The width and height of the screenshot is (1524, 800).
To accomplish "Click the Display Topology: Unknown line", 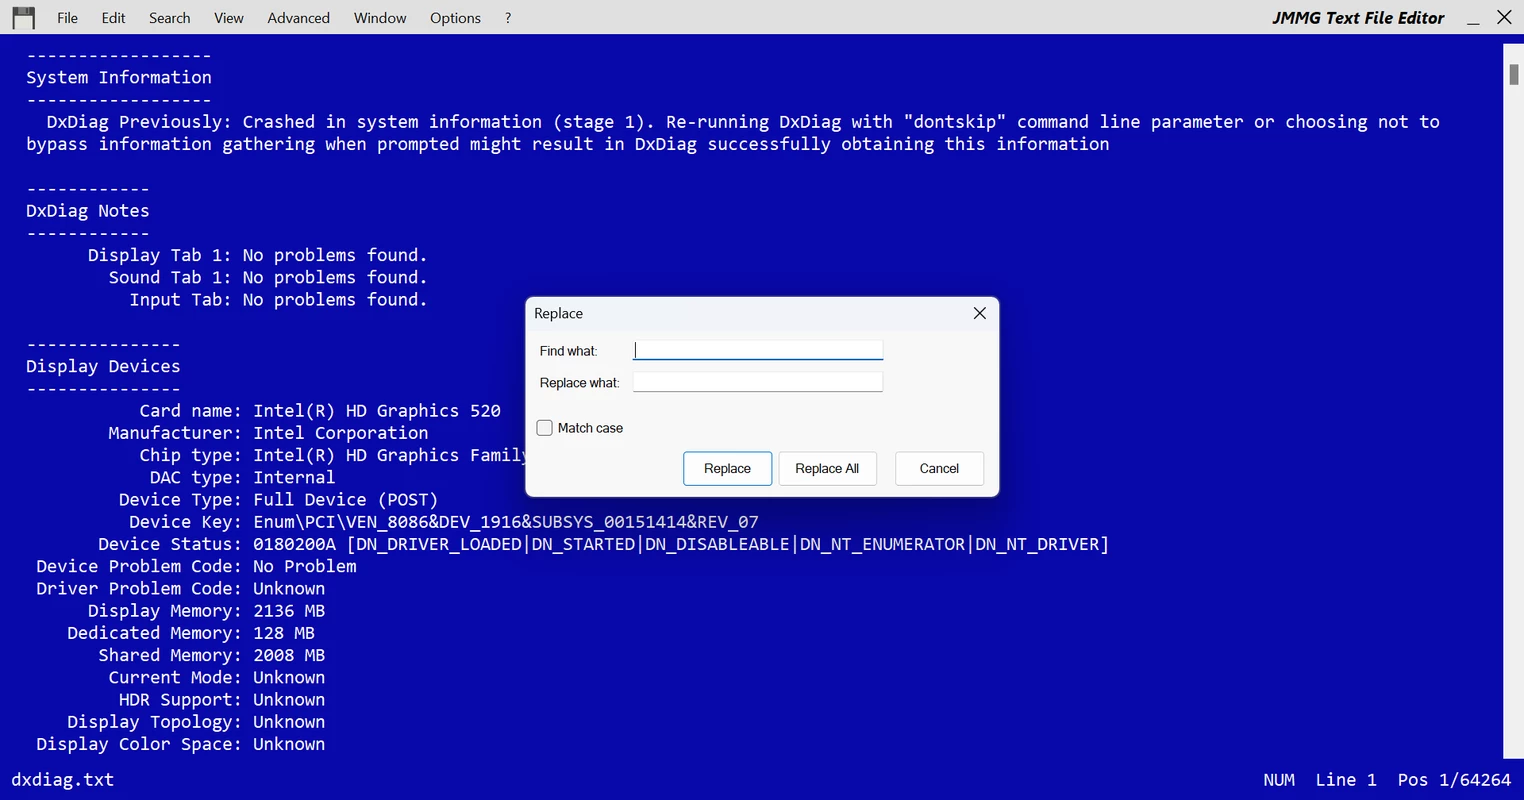I will tap(196, 722).
